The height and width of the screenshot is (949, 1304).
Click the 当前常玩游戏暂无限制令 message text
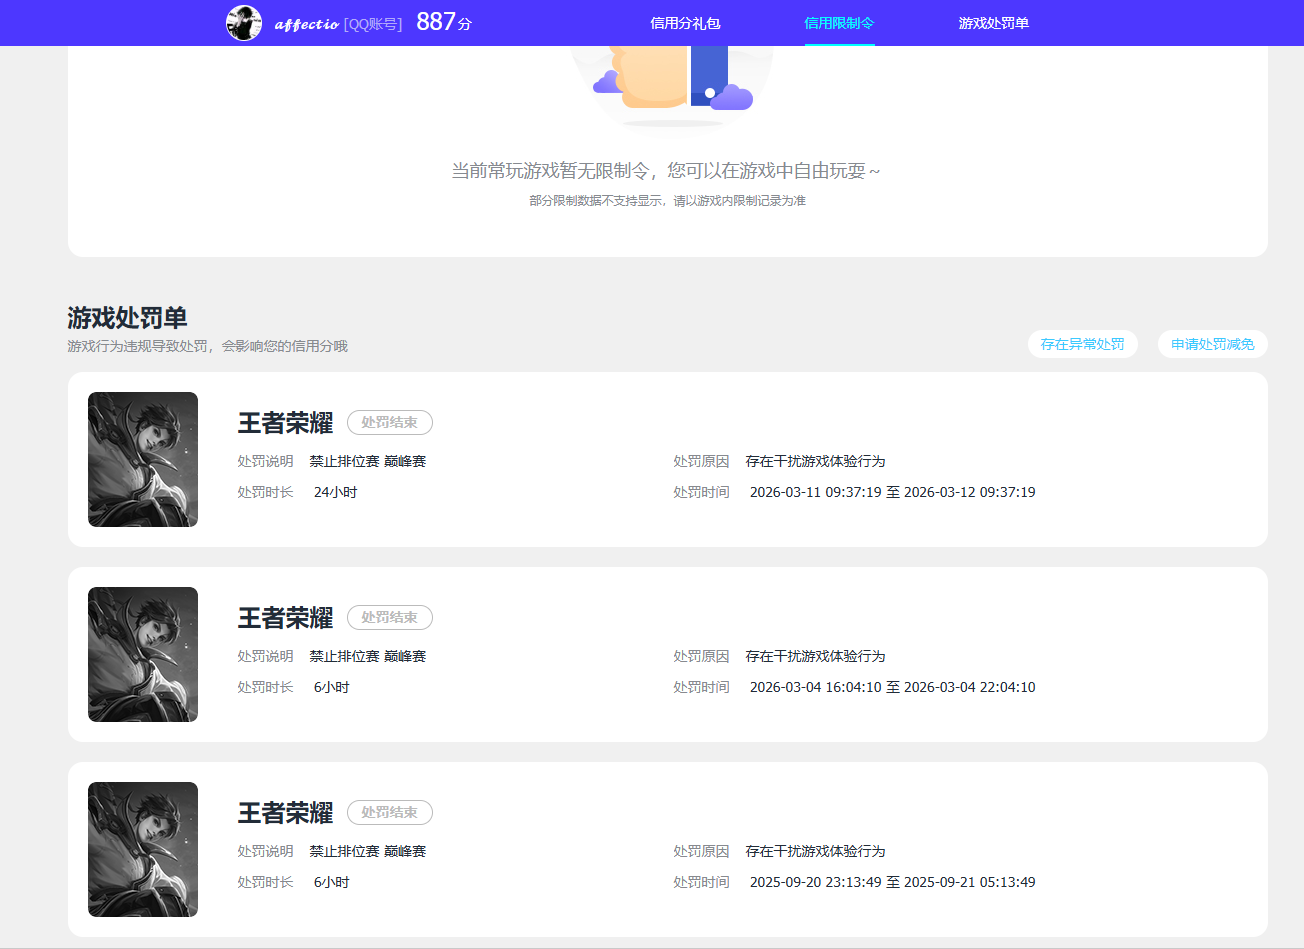pyautogui.click(x=666, y=171)
